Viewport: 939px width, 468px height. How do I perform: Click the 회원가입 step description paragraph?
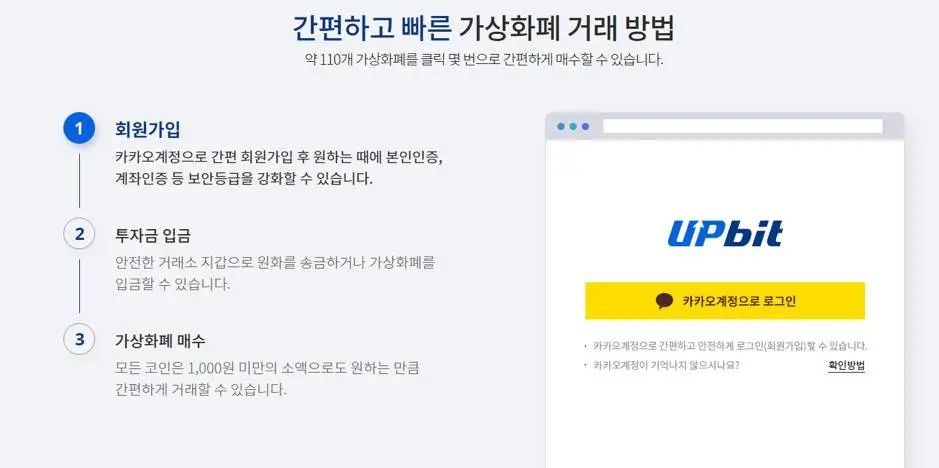tap(279, 168)
